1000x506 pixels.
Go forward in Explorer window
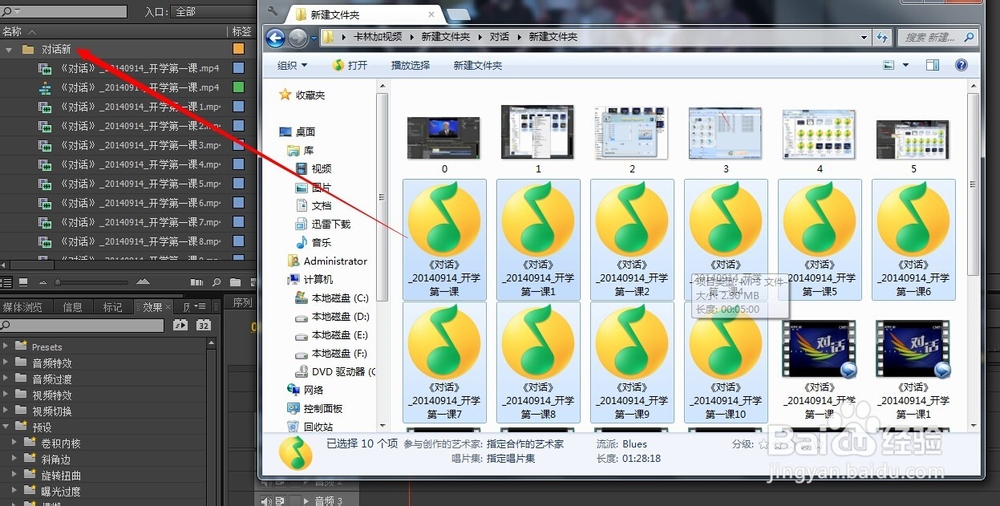tap(298, 38)
